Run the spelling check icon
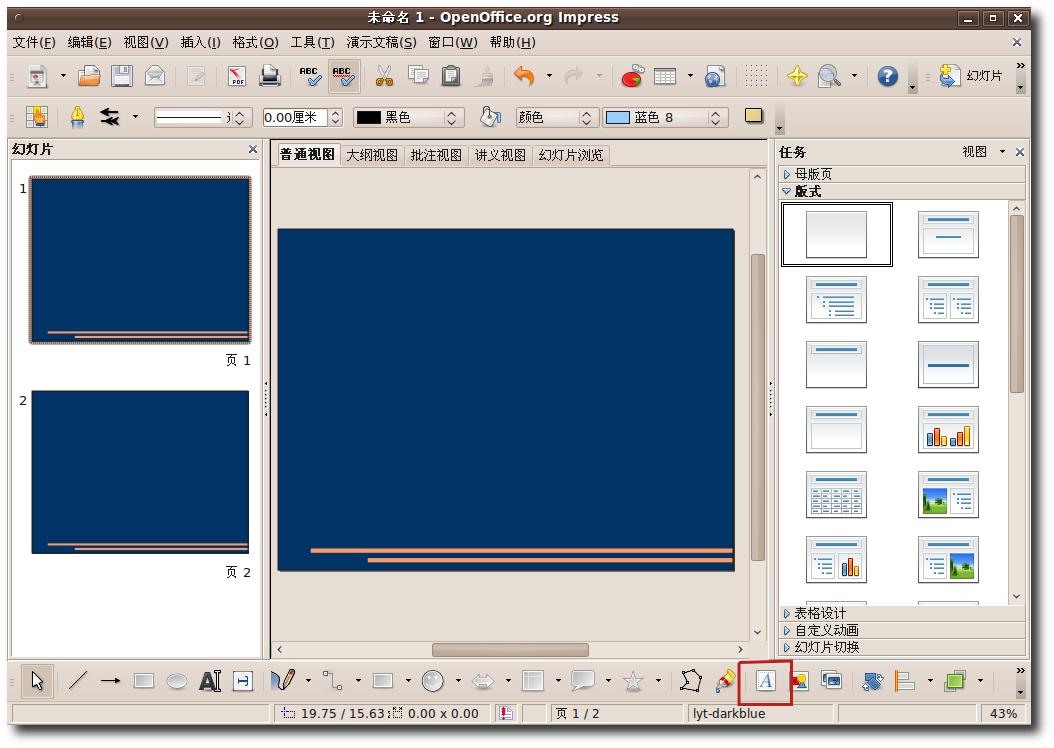Screen dimensions: 1054x748 (x=310, y=76)
